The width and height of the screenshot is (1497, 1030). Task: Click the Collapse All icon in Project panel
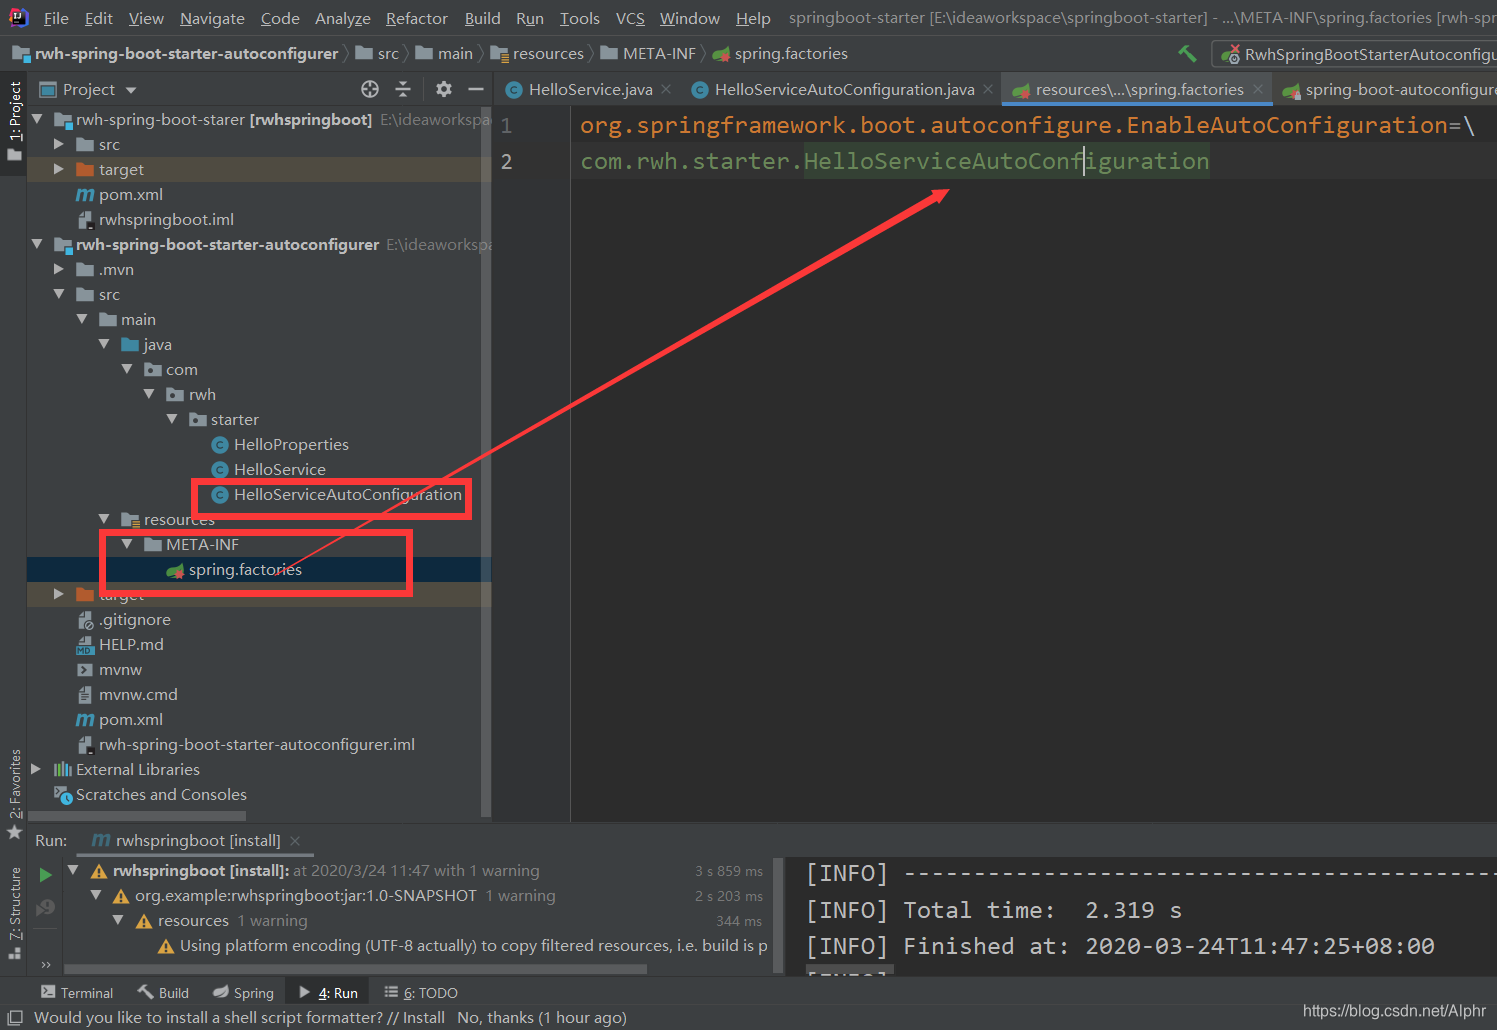[403, 89]
